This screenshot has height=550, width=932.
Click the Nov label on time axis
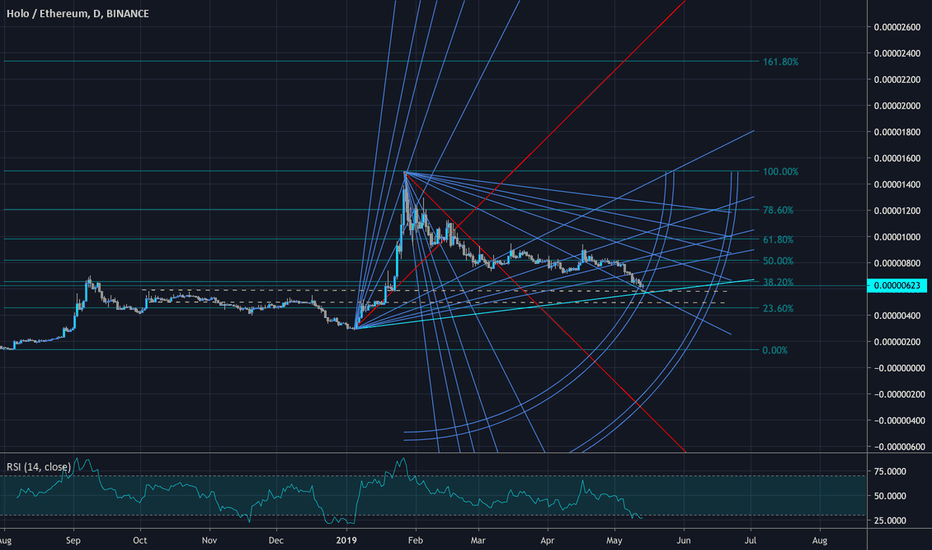click(x=209, y=540)
